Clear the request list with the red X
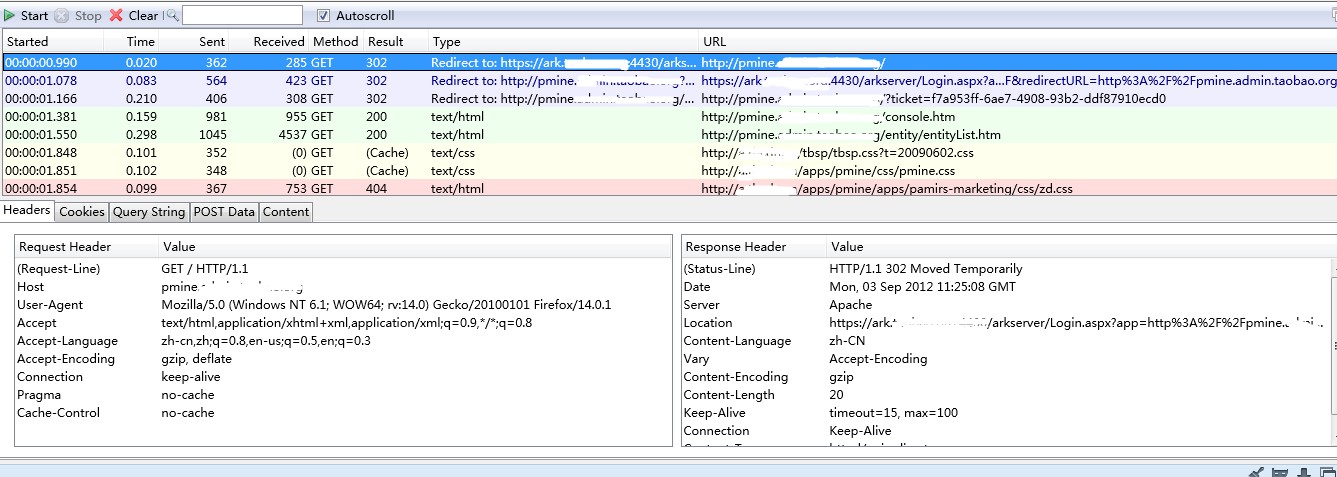Viewport: 1337px width, 477px height. click(x=116, y=15)
